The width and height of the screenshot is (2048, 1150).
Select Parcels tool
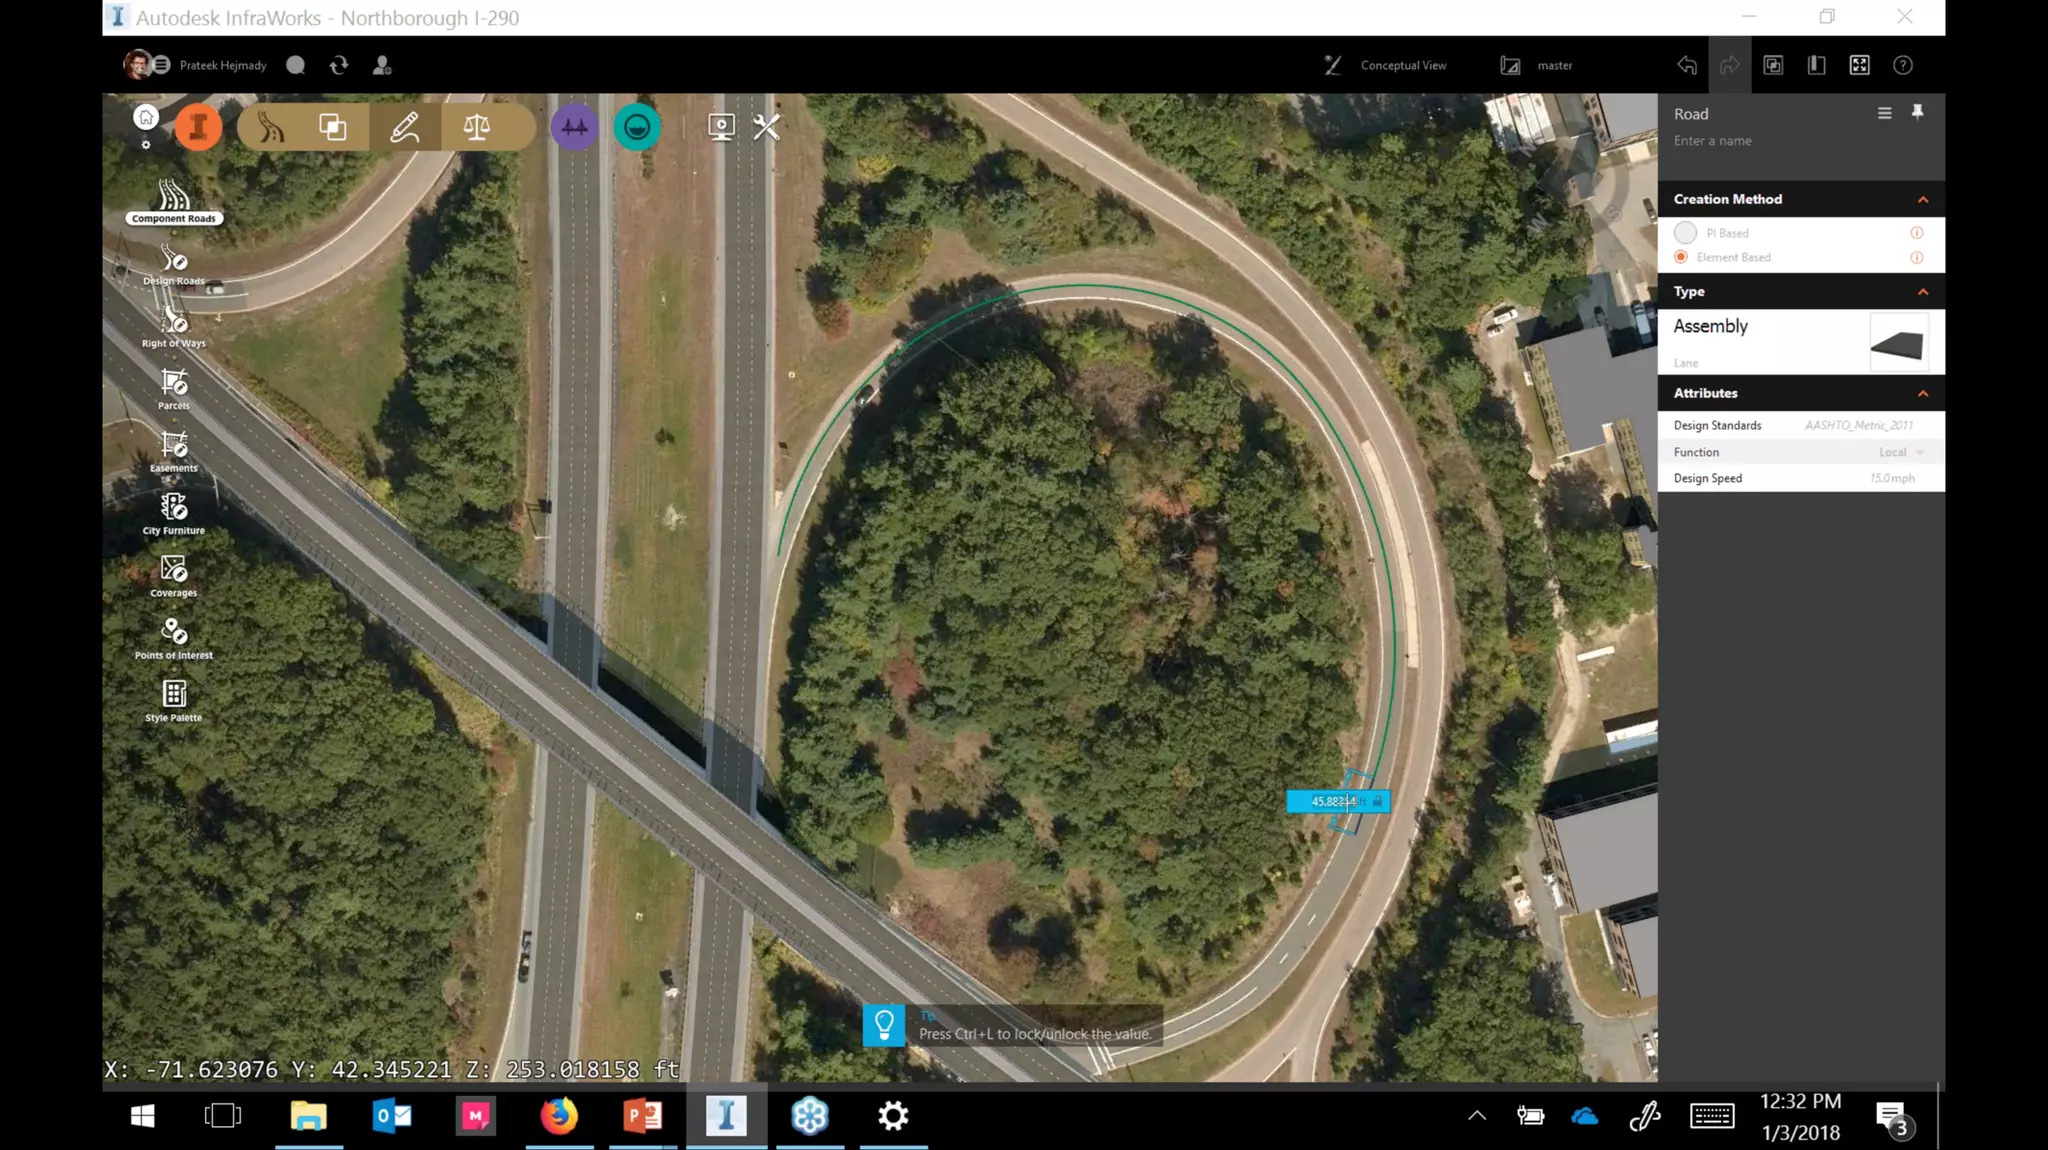(x=174, y=389)
